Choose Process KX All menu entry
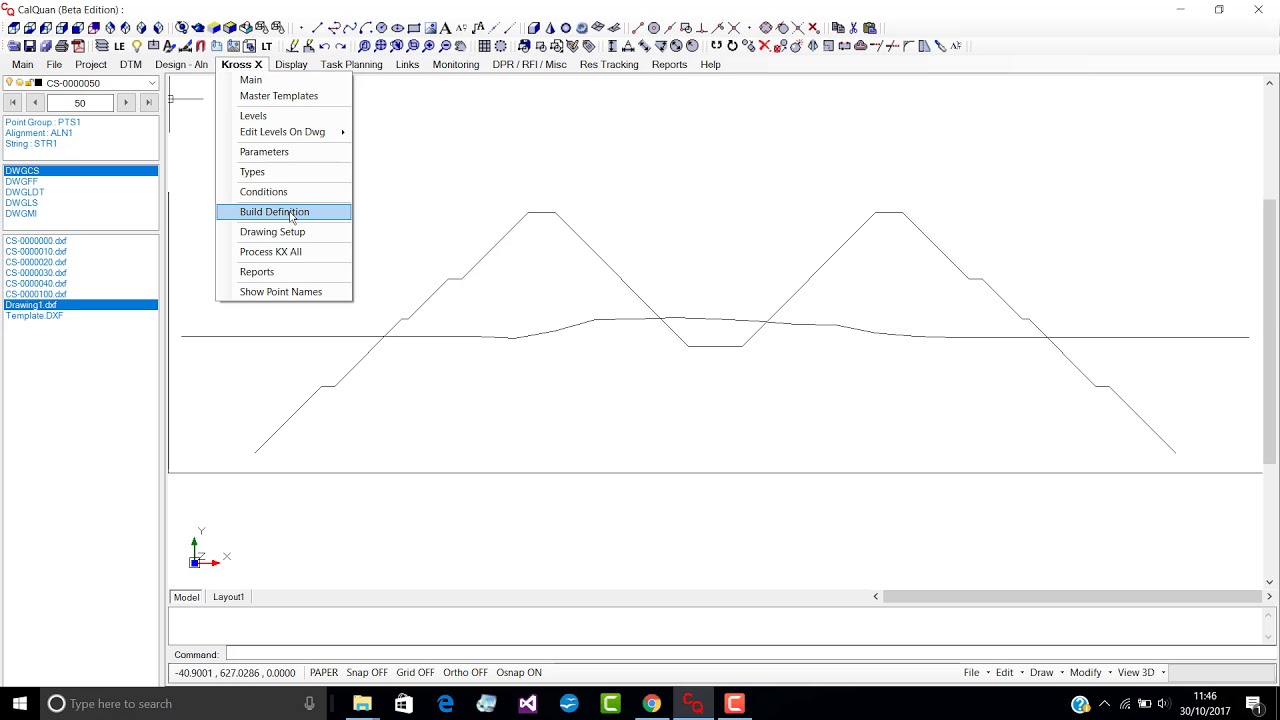The image size is (1280, 720). [x=284, y=252]
